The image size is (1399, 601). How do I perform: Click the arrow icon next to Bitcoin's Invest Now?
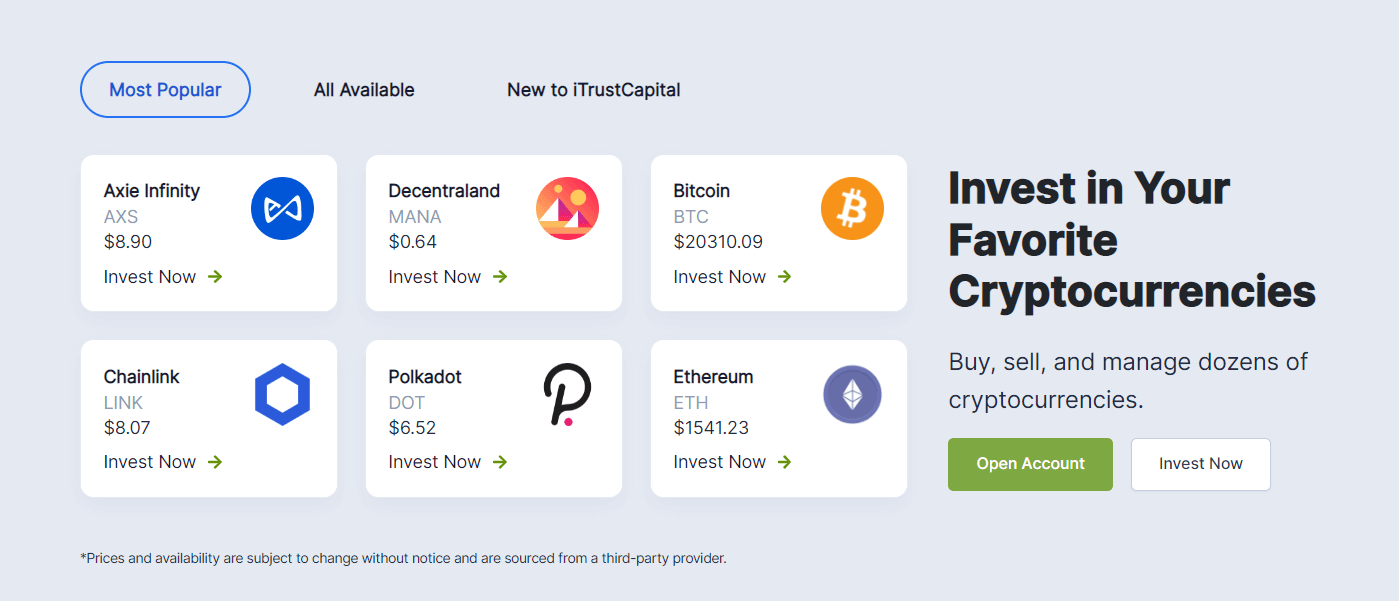(x=786, y=277)
